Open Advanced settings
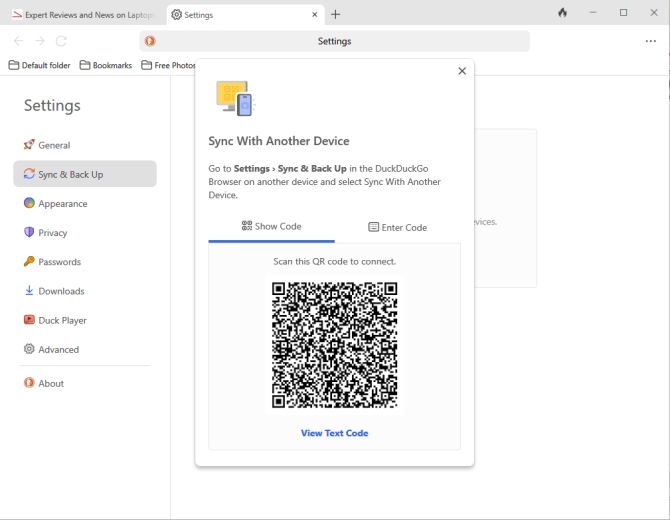The height and width of the screenshot is (520, 670). tap(58, 349)
